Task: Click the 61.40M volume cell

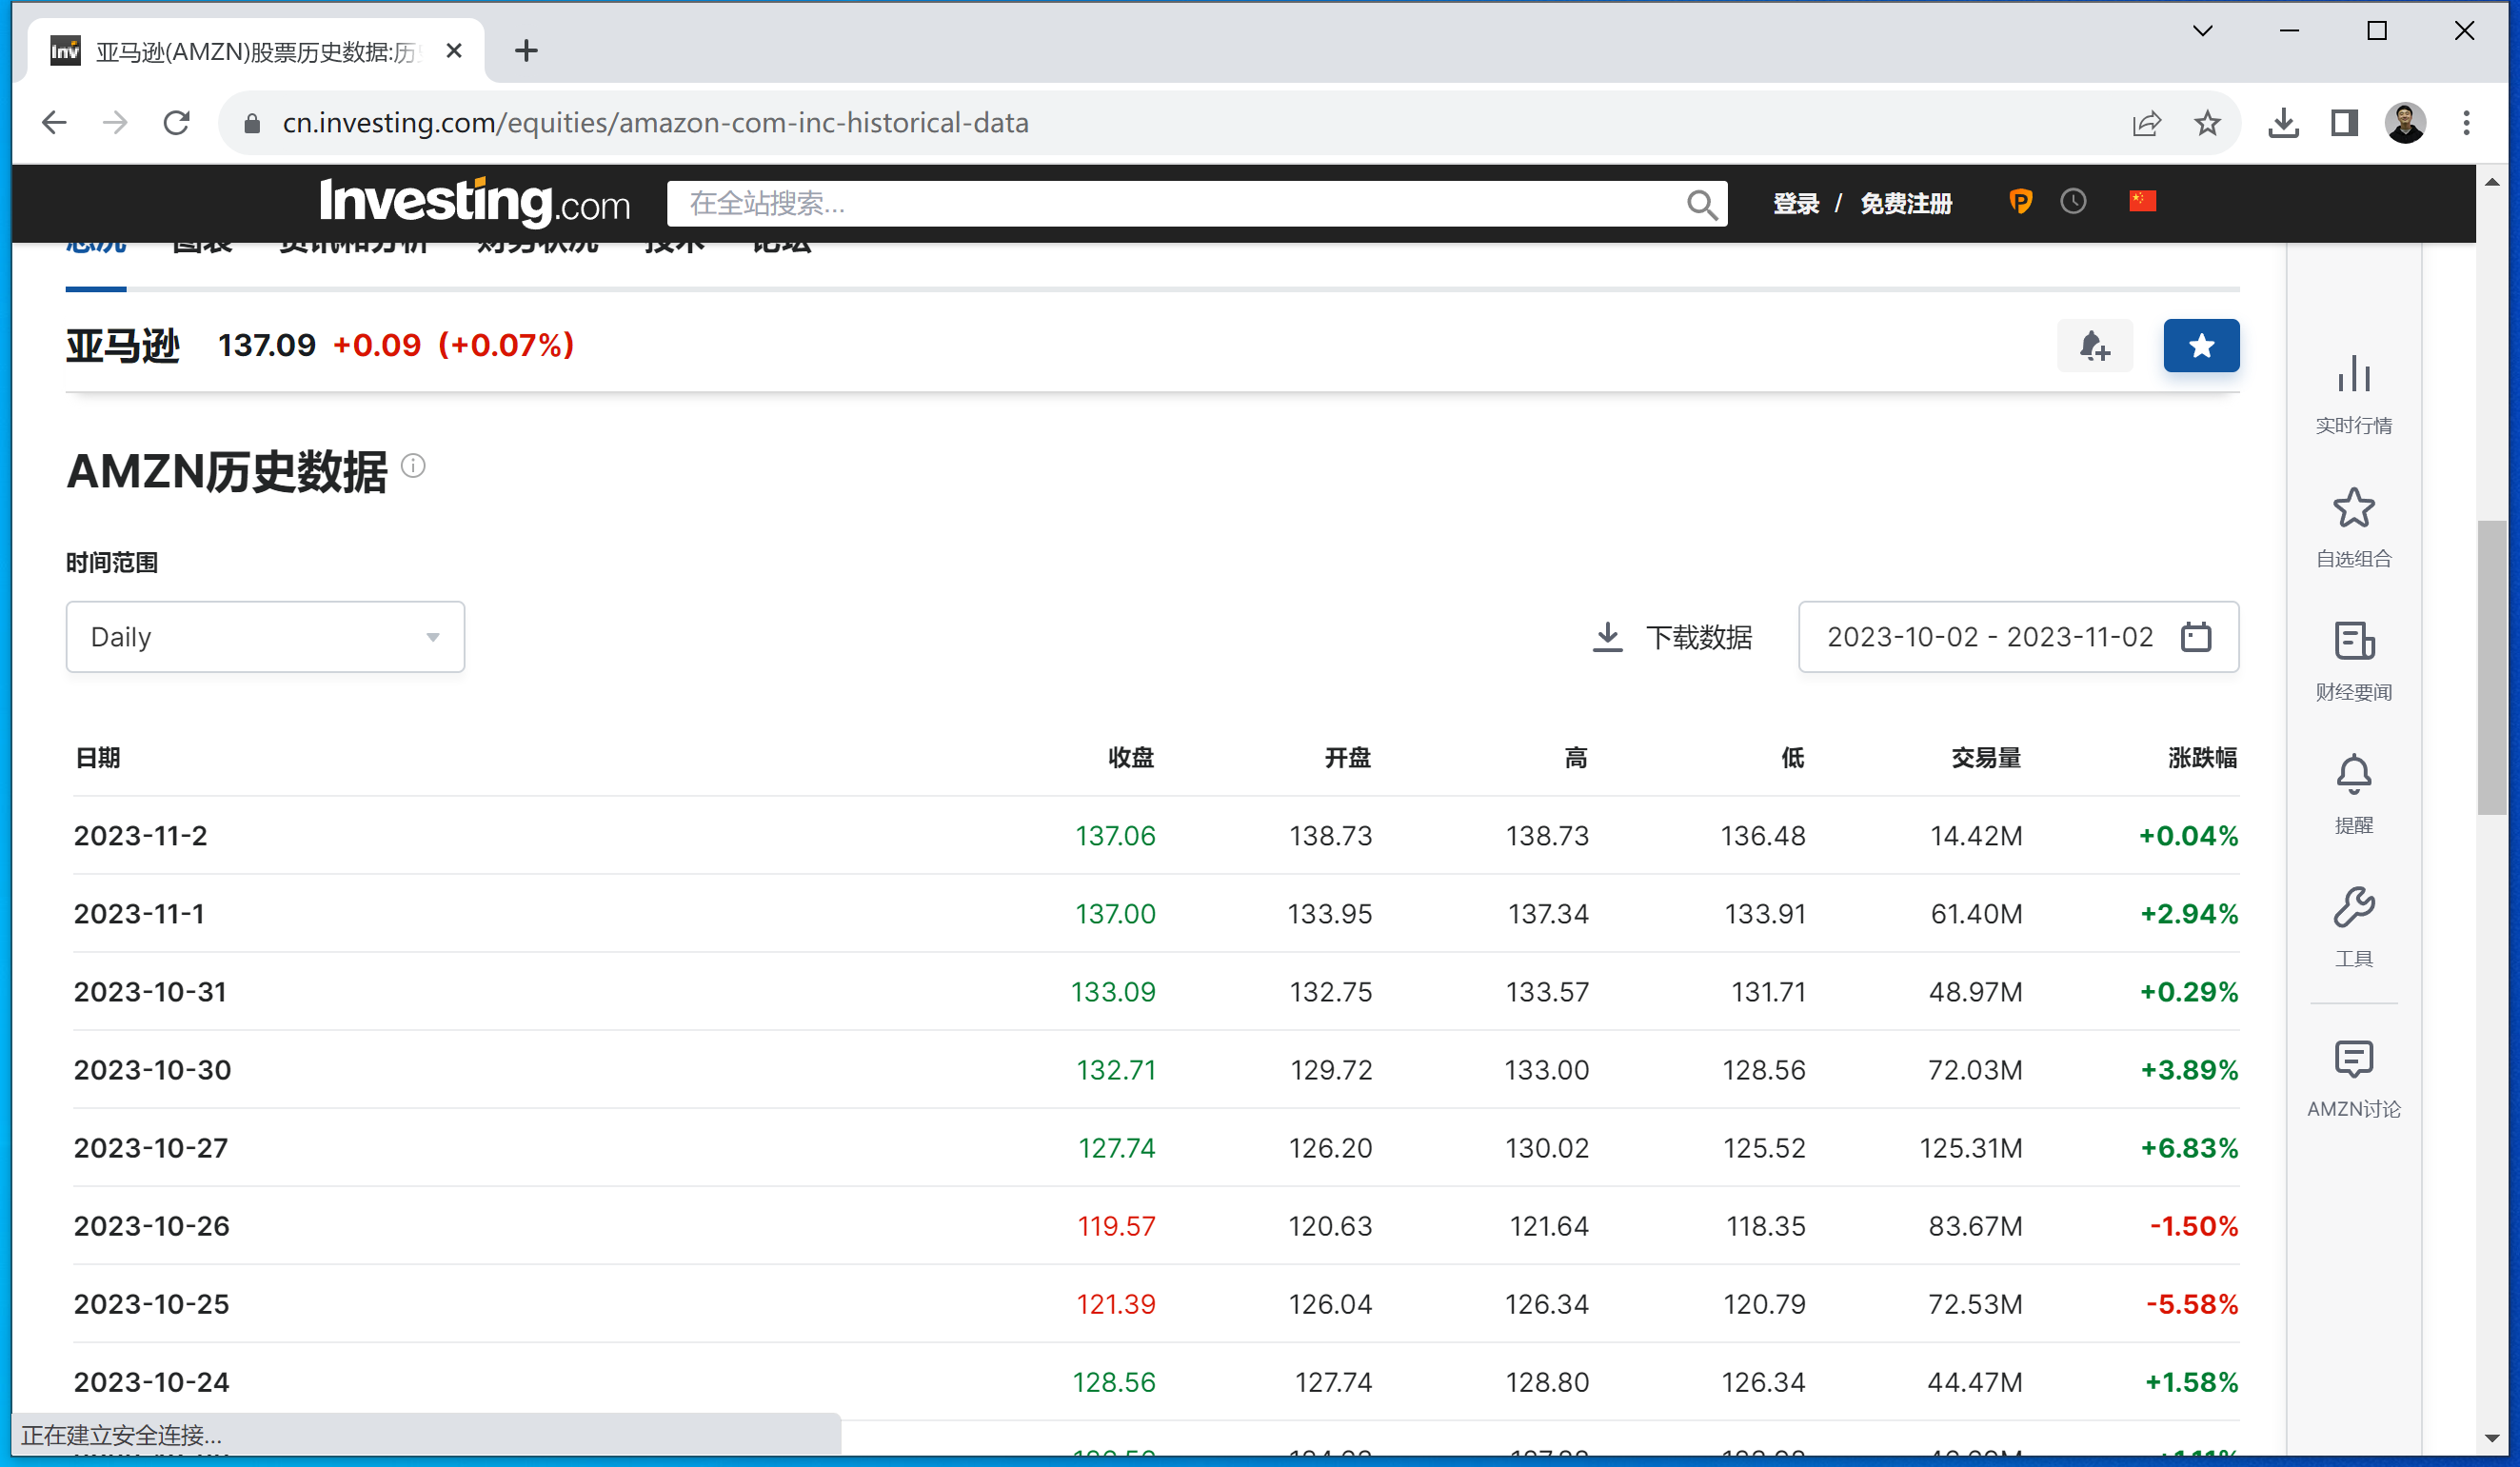Action: (x=1976, y=913)
